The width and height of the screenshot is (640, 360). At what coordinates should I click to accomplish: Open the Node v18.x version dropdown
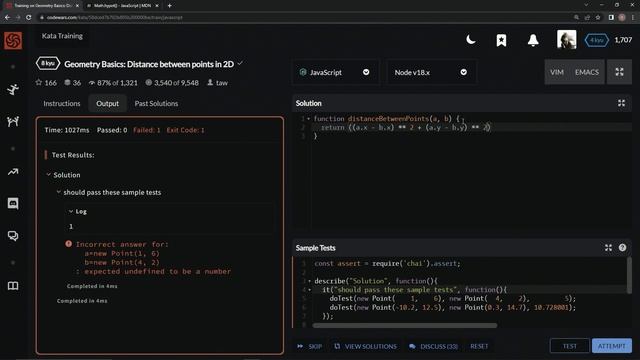[x=431, y=72]
